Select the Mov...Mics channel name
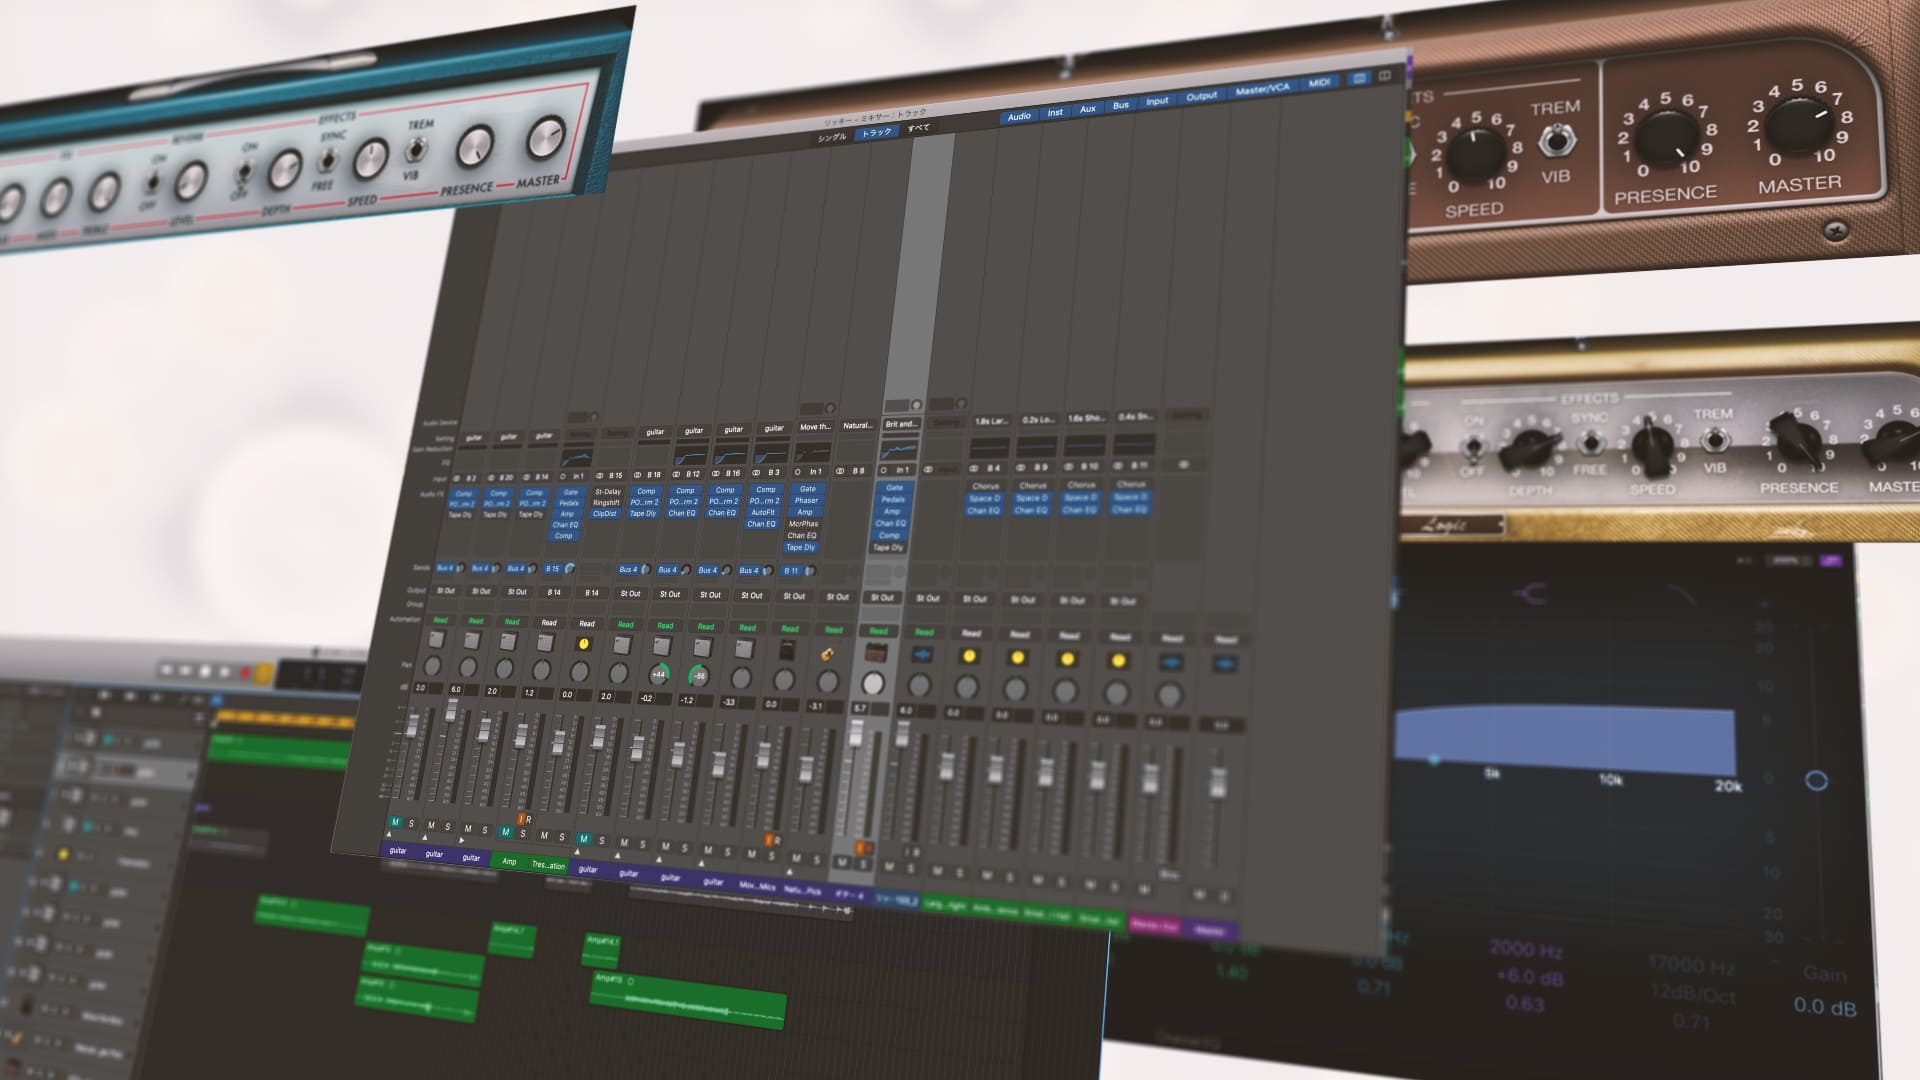Image resolution: width=1920 pixels, height=1080 pixels. (756, 885)
